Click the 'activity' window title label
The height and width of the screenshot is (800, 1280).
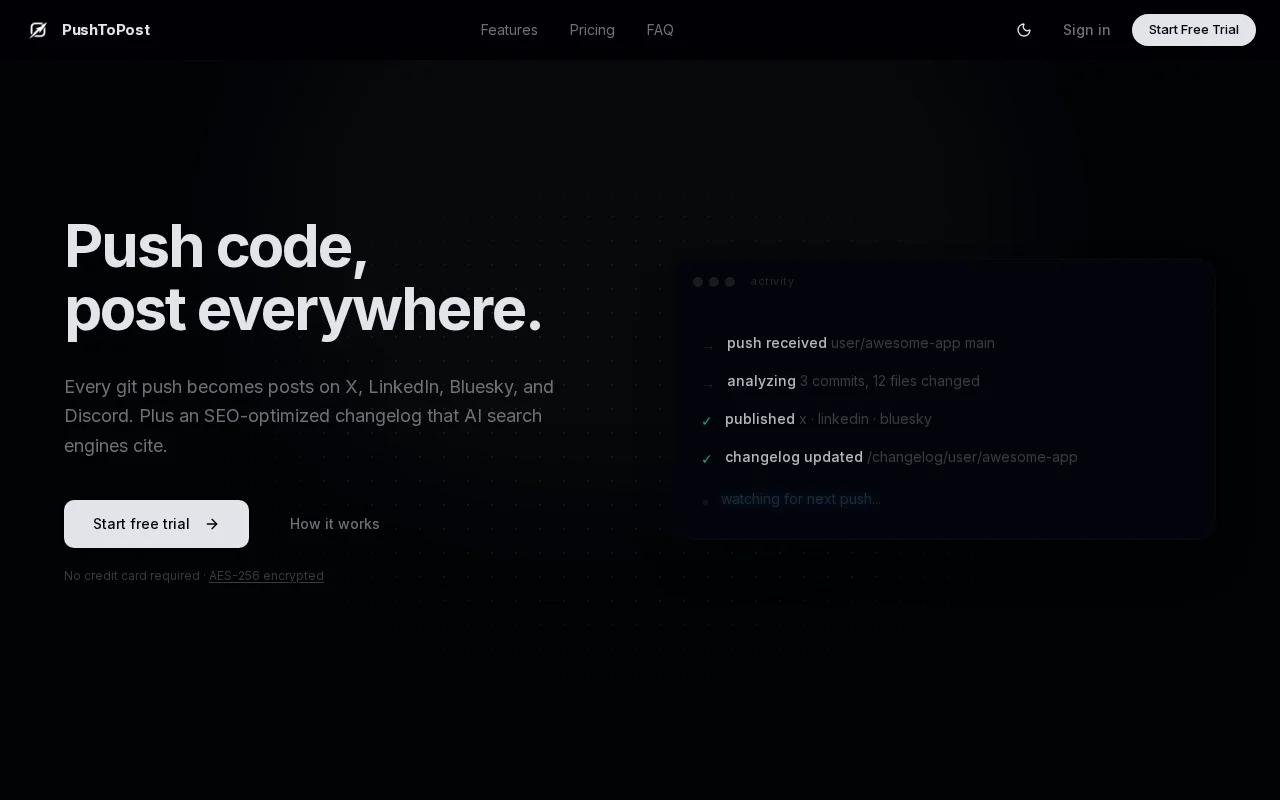[x=772, y=282]
